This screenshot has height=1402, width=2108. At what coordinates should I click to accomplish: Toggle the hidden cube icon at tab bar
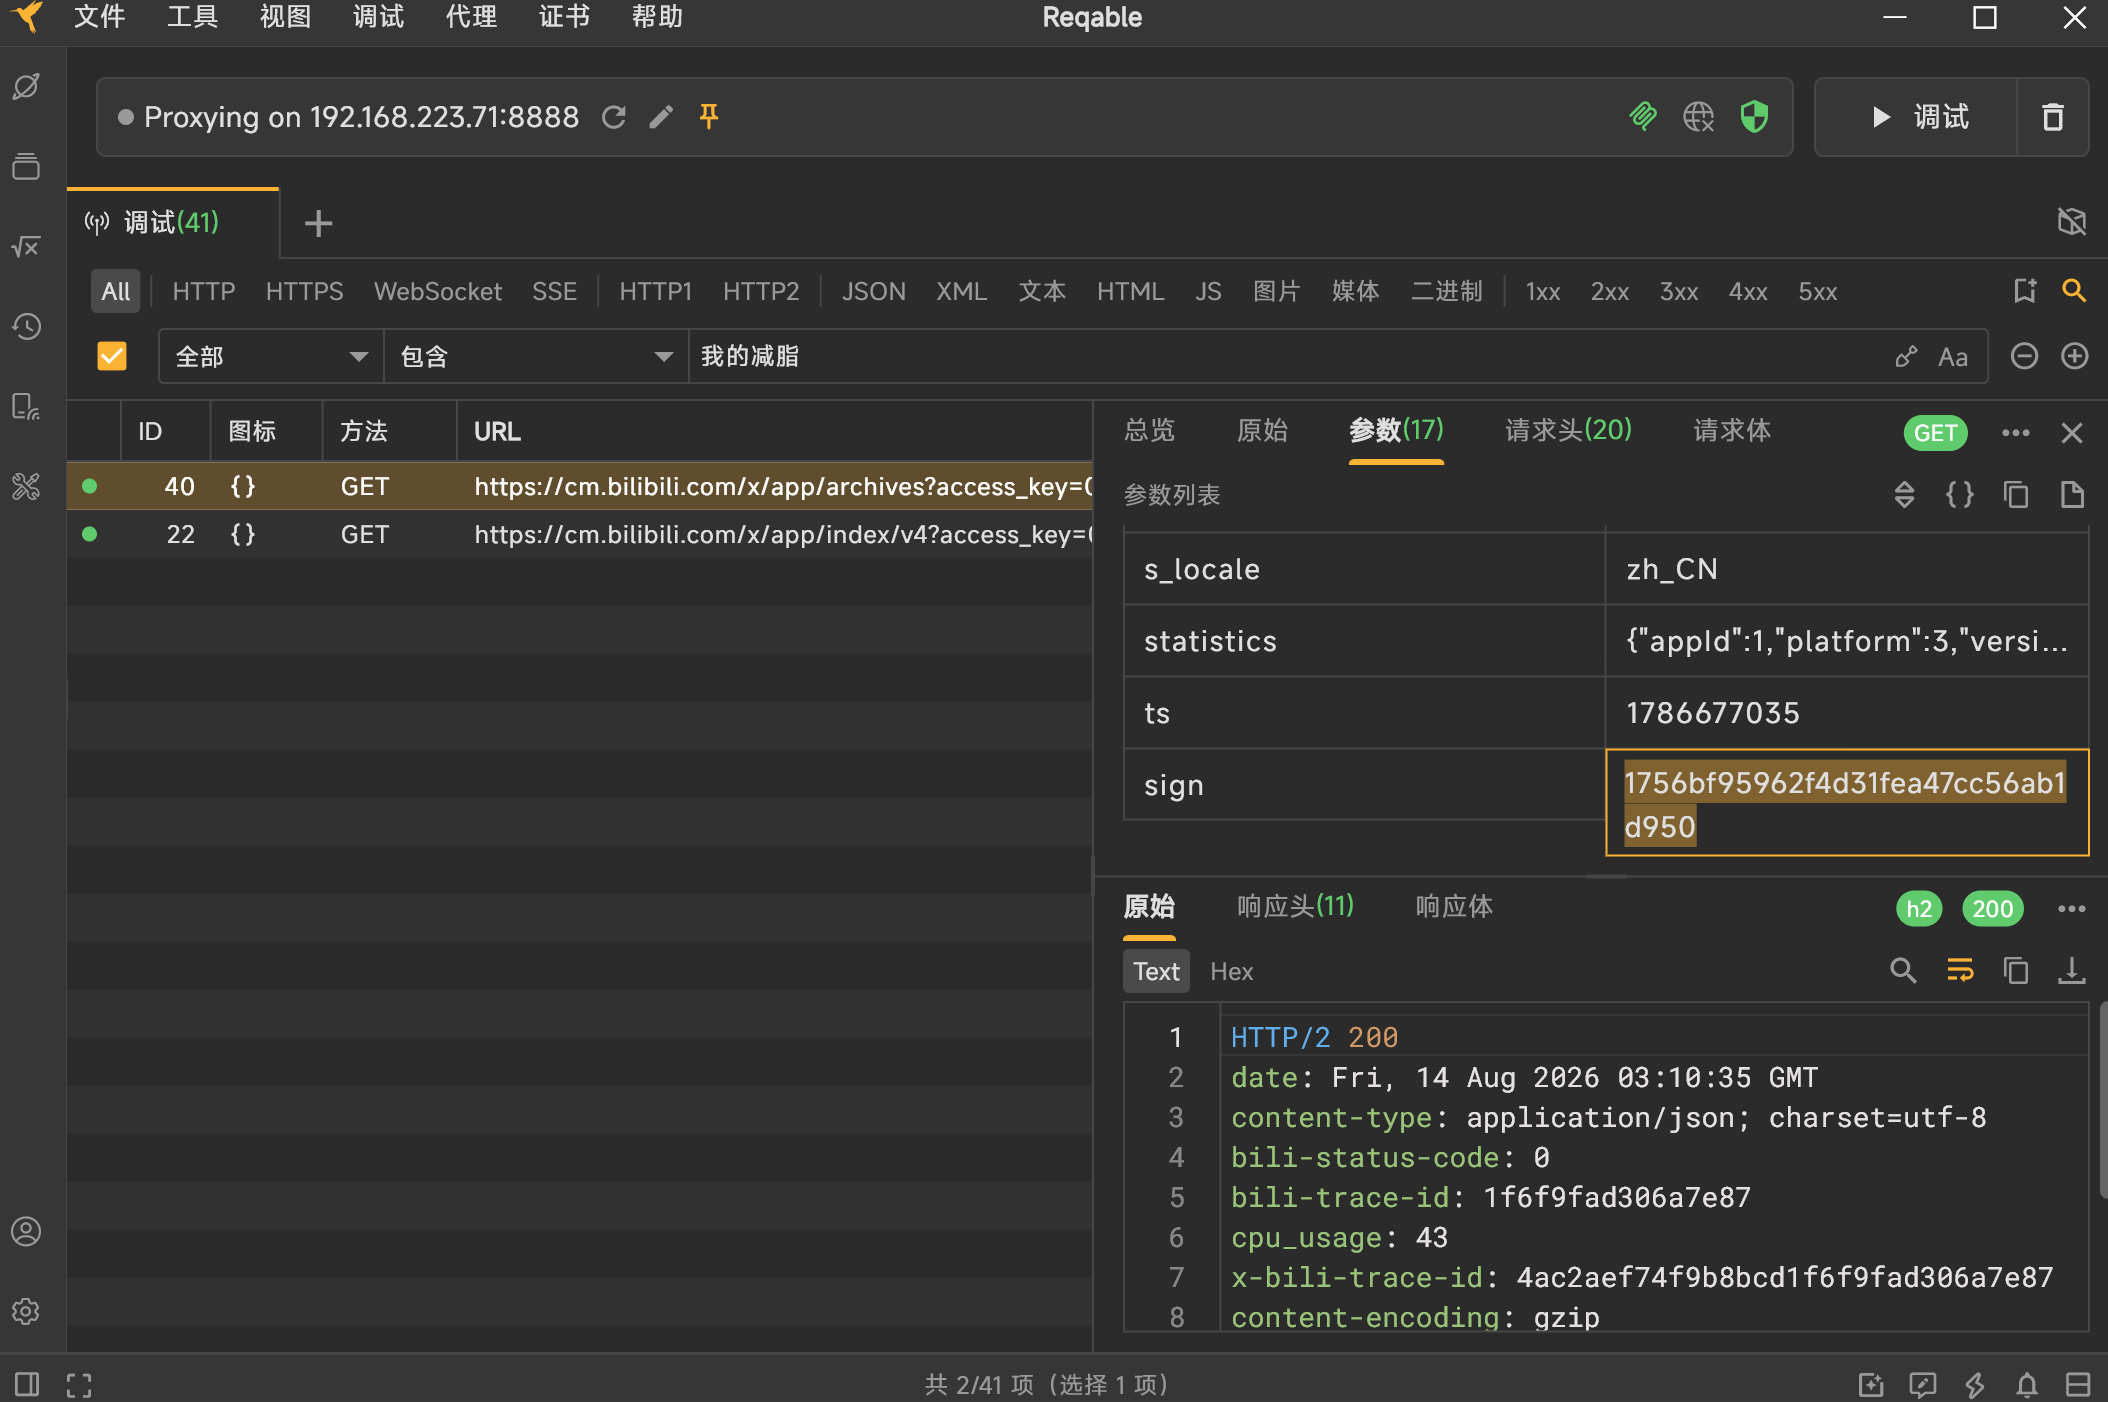(2072, 221)
